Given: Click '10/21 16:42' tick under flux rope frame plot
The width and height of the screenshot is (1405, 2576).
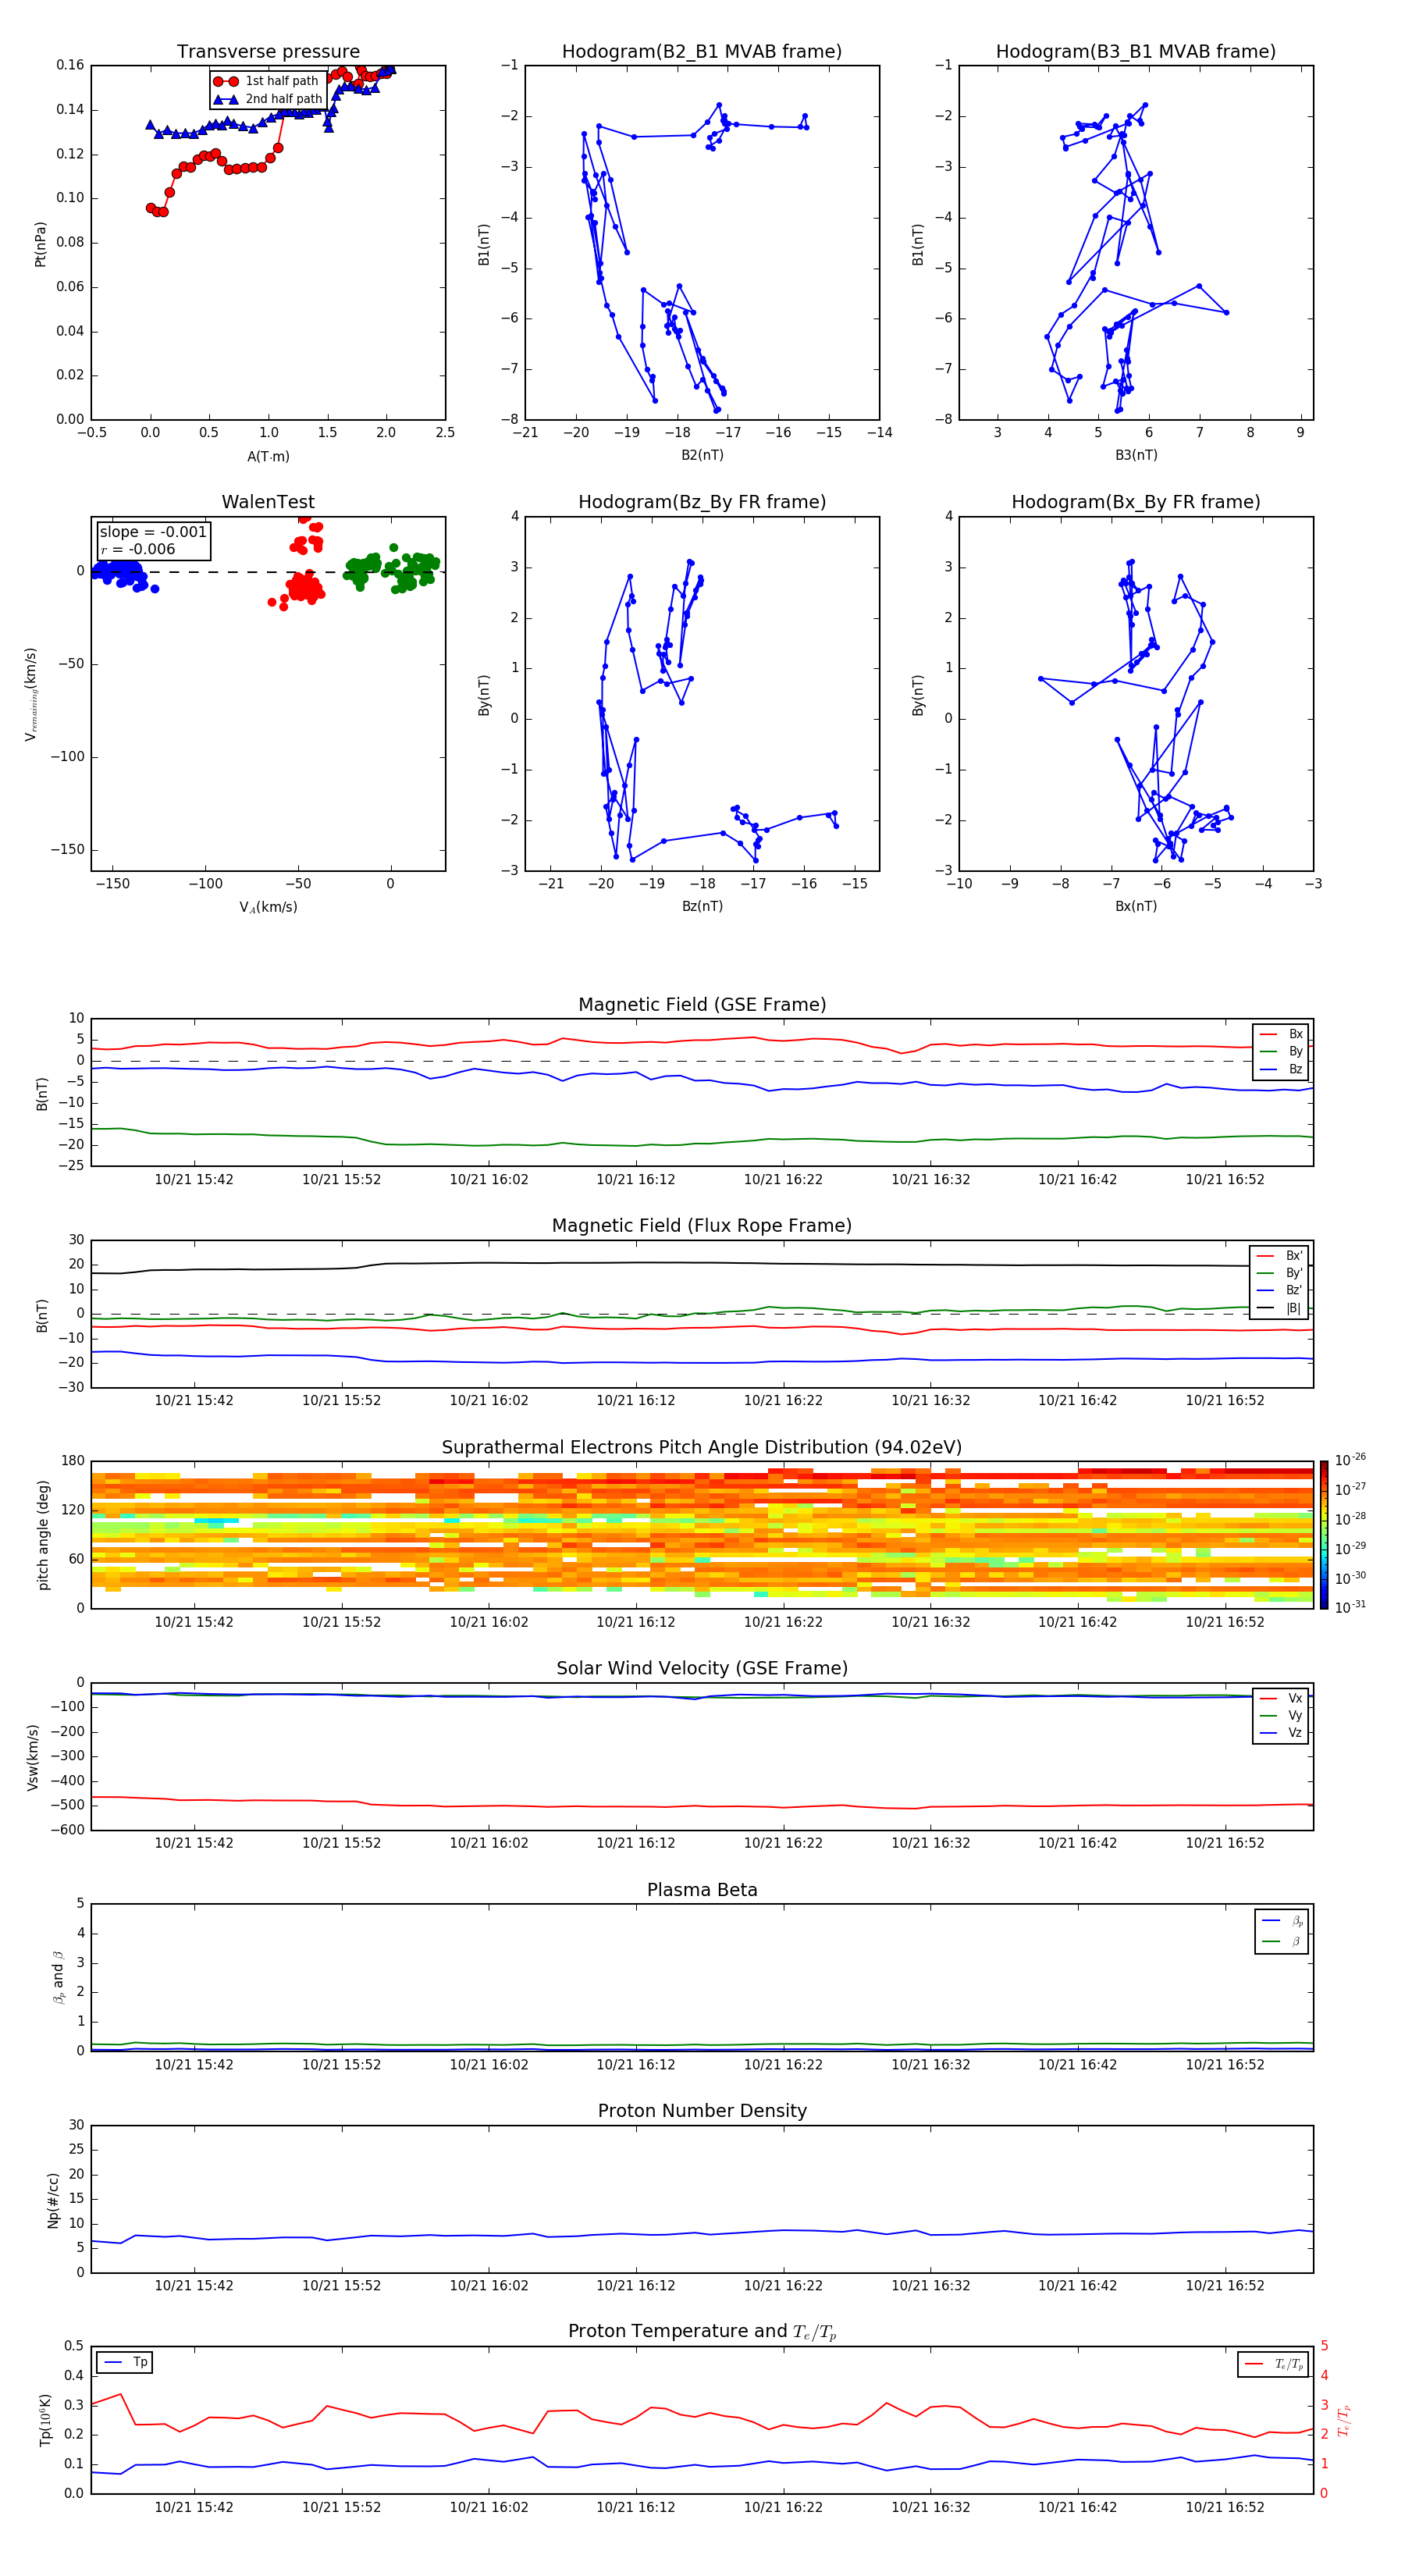Looking at the screenshot, I should click(1078, 1401).
